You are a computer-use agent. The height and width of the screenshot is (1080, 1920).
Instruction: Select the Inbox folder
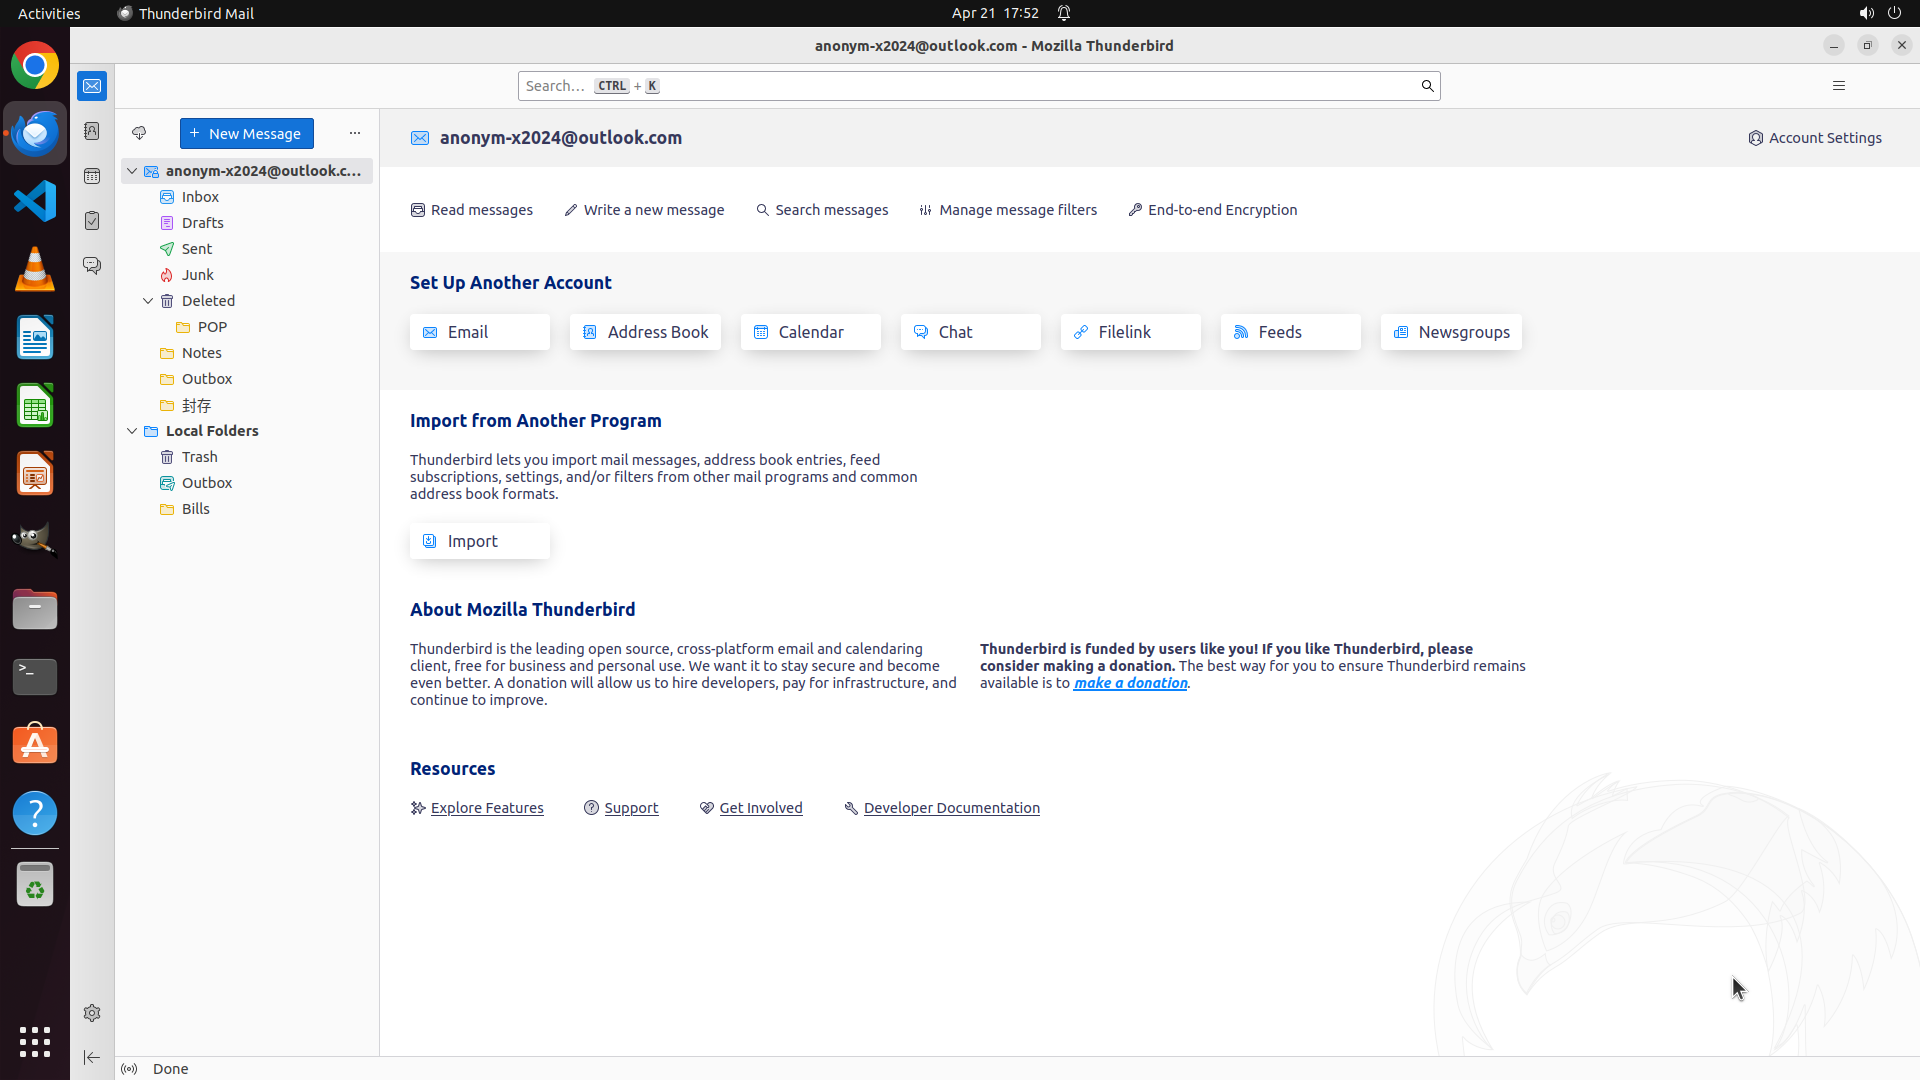tap(200, 197)
